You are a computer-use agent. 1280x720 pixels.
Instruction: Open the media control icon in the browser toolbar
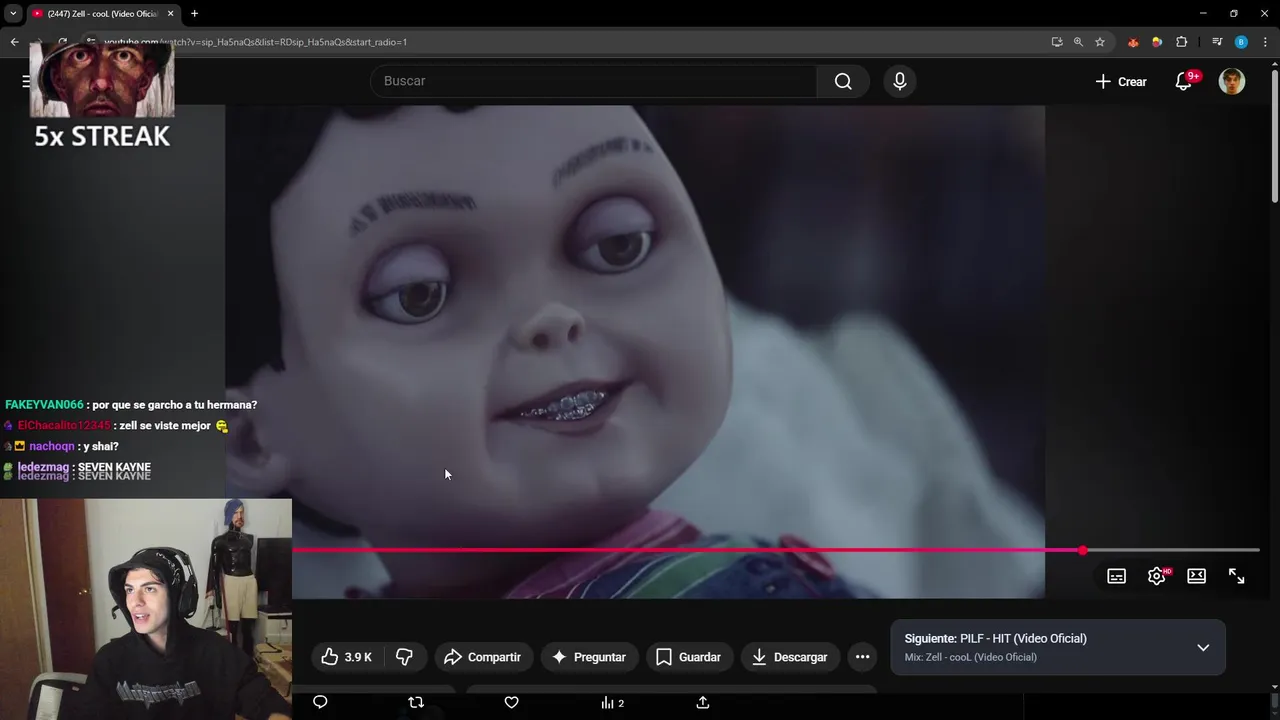tap(1217, 42)
